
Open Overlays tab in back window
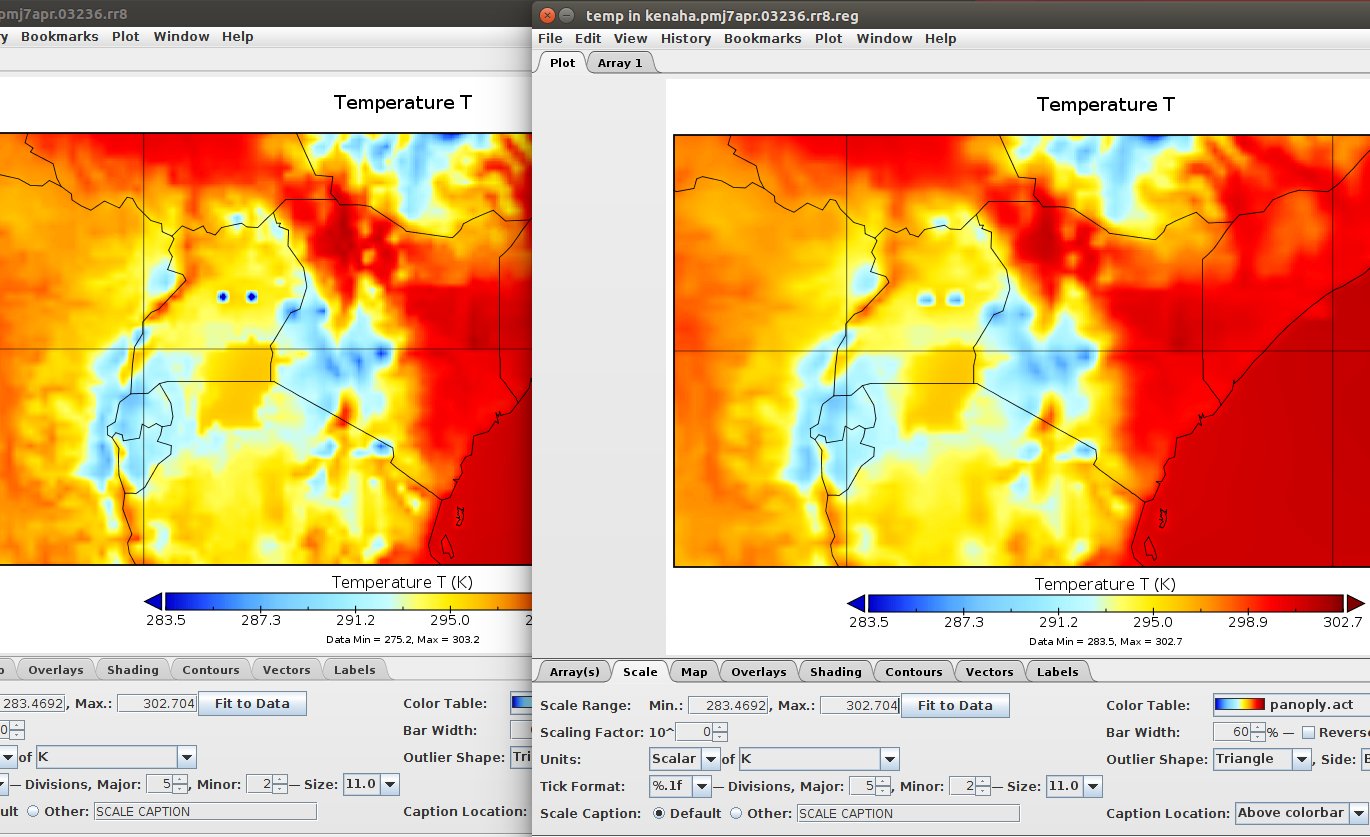[56, 670]
